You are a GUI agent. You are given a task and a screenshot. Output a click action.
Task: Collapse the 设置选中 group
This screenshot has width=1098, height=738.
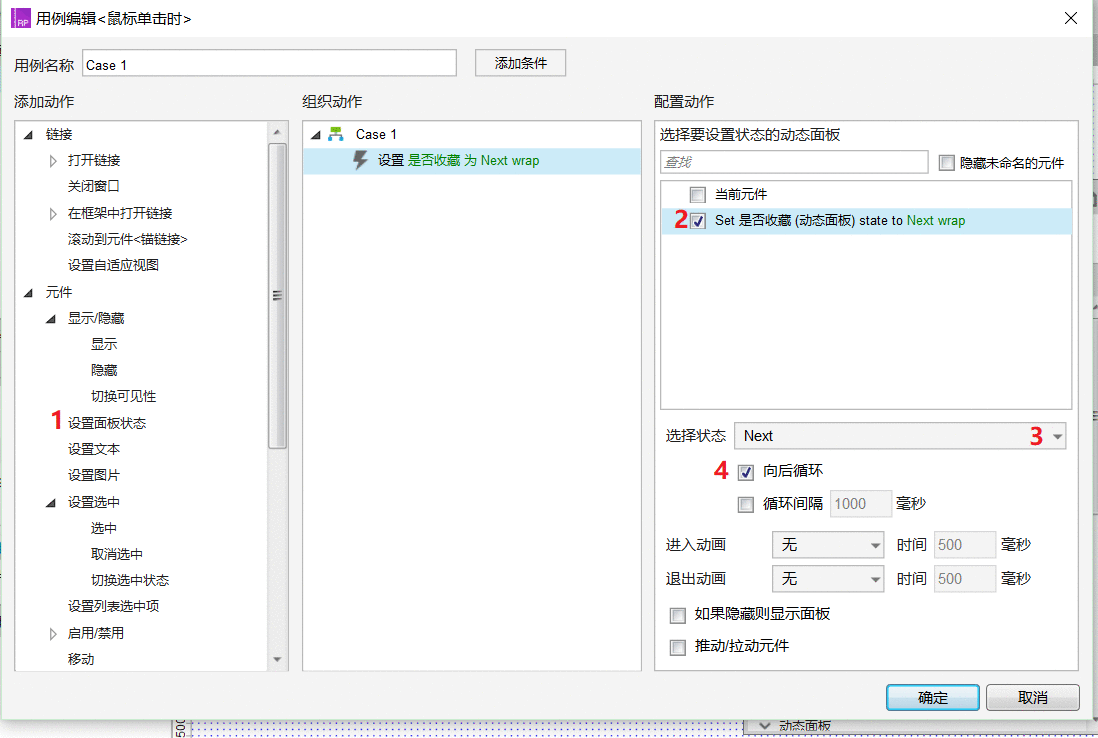click(x=51, y=503)
